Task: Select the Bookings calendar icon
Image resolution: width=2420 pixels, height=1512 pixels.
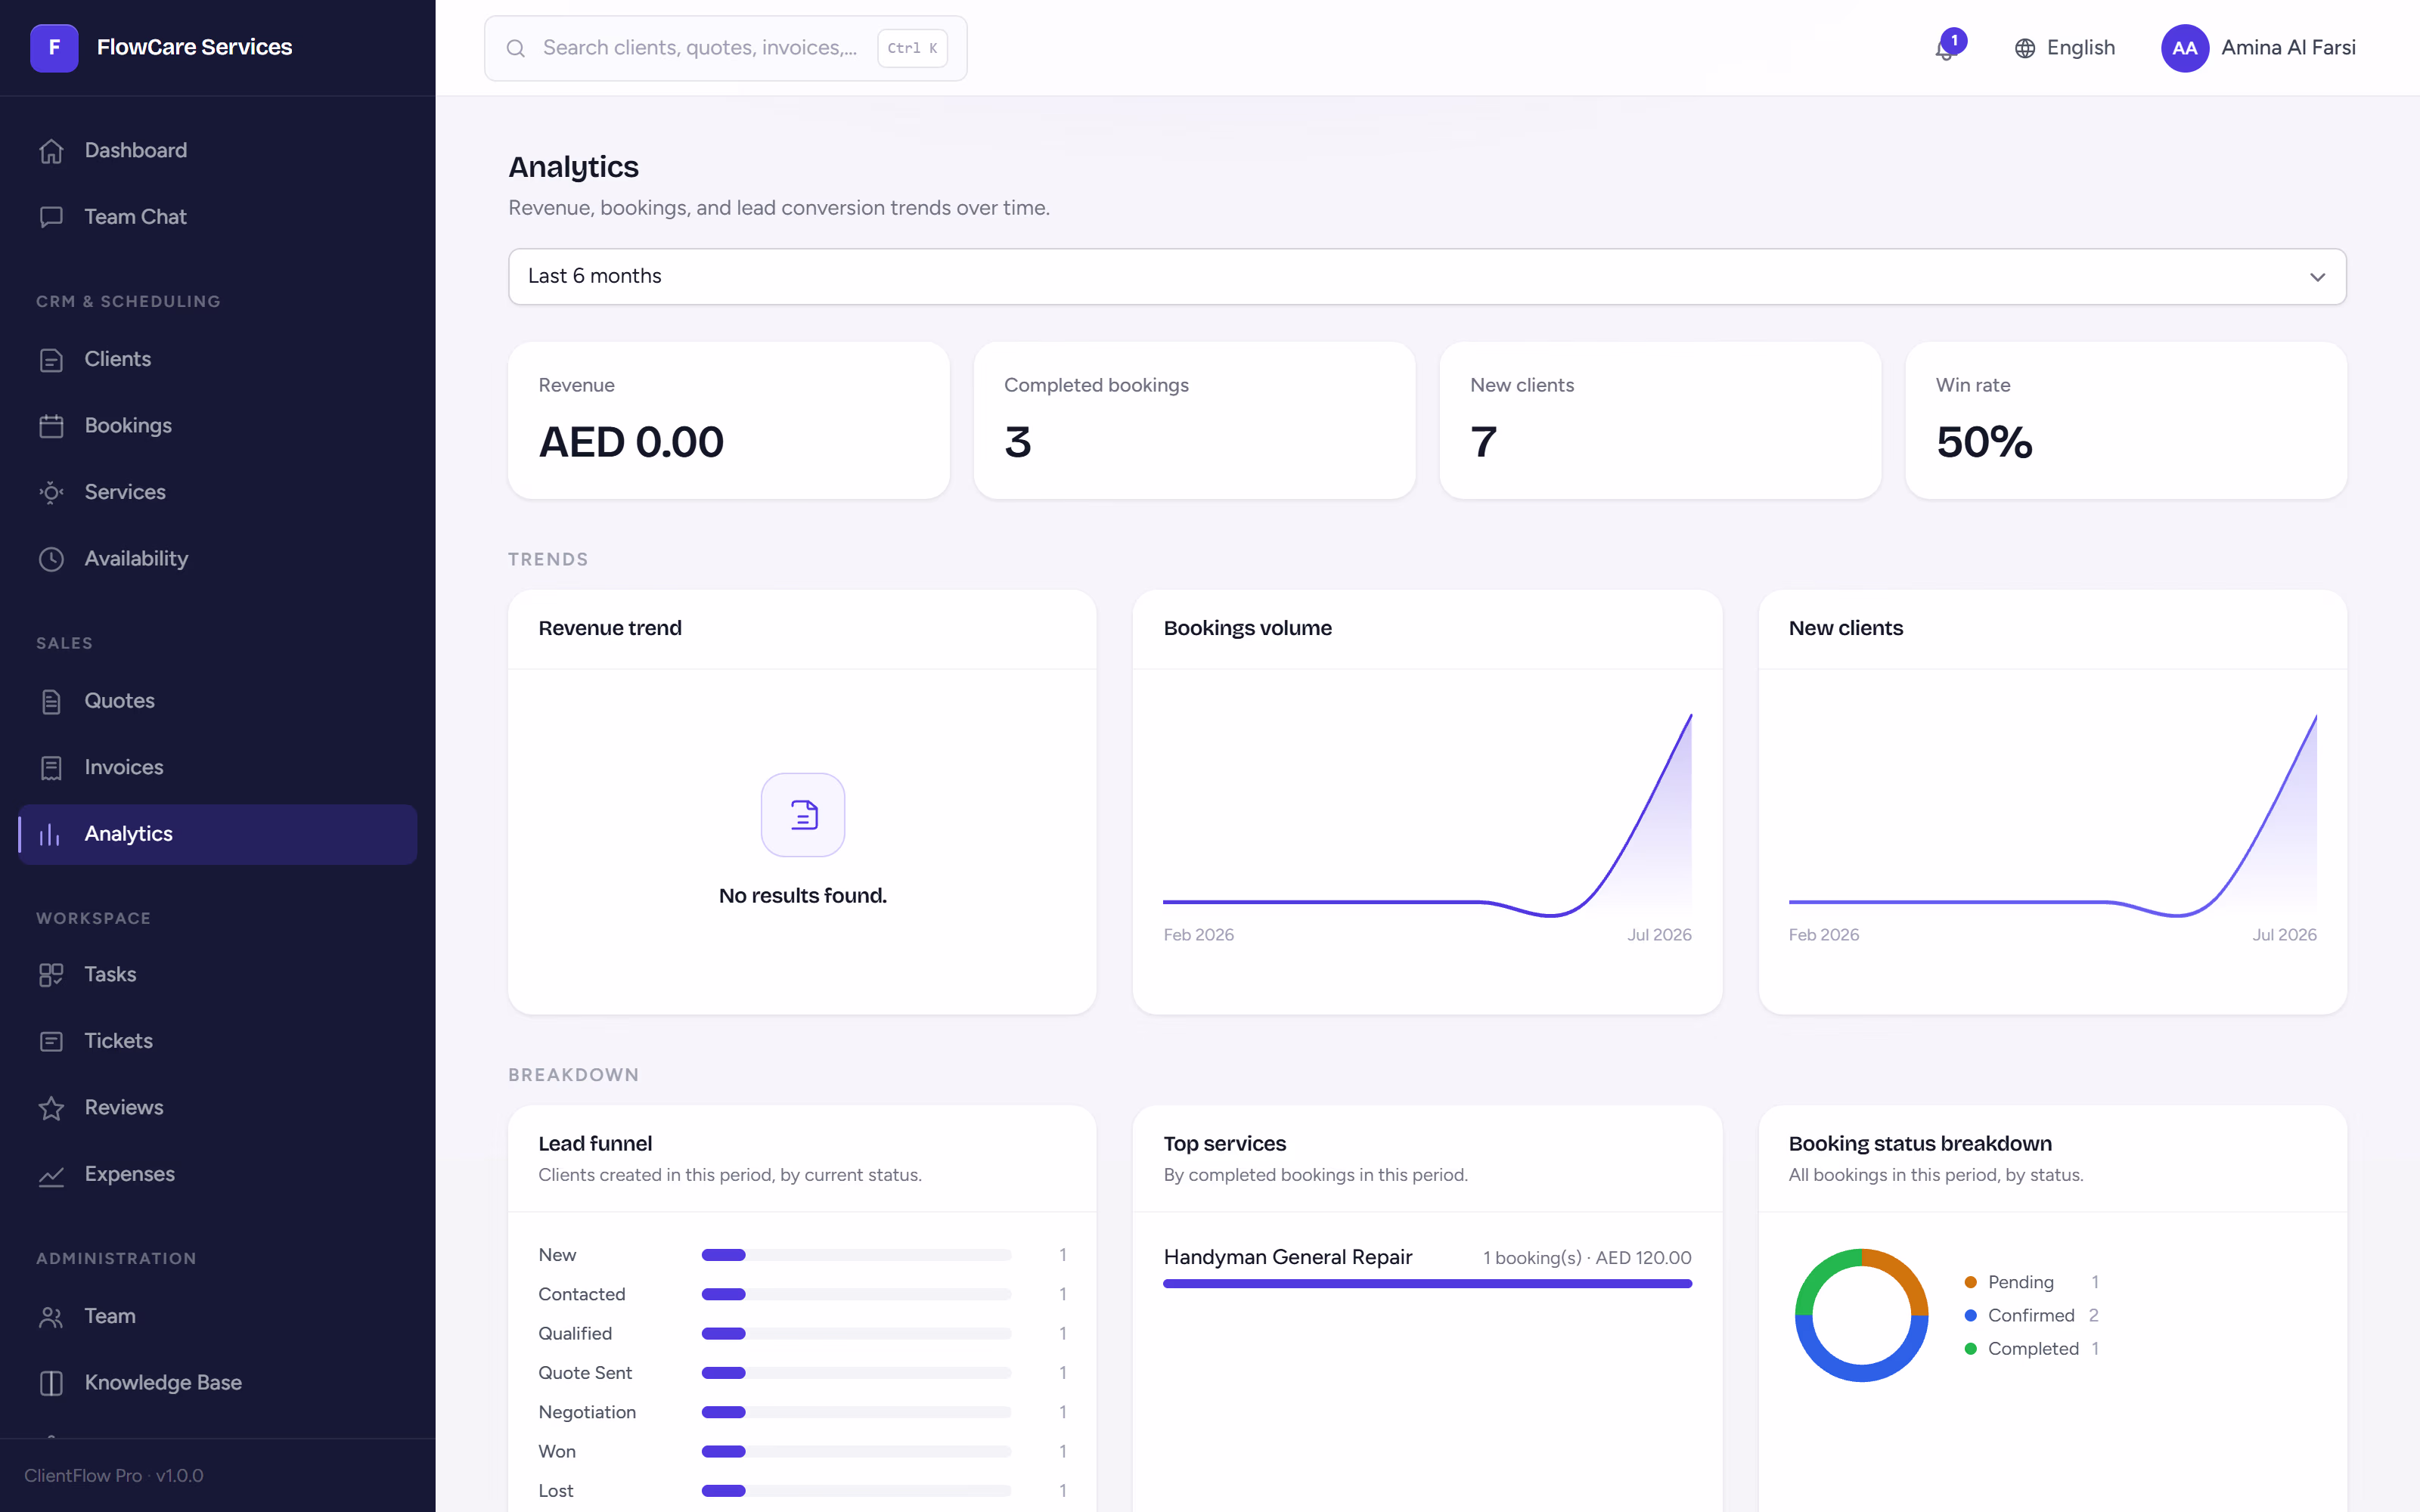Action: pyautogui.click(x=51, y=426)
